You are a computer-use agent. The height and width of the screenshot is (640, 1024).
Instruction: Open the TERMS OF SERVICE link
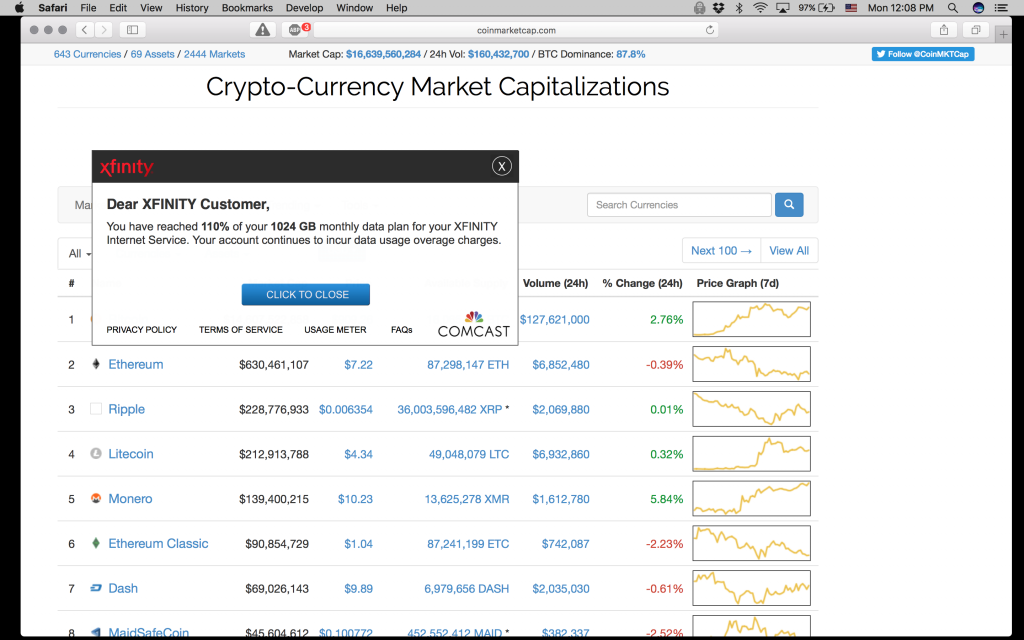click(x=241, y=330)
